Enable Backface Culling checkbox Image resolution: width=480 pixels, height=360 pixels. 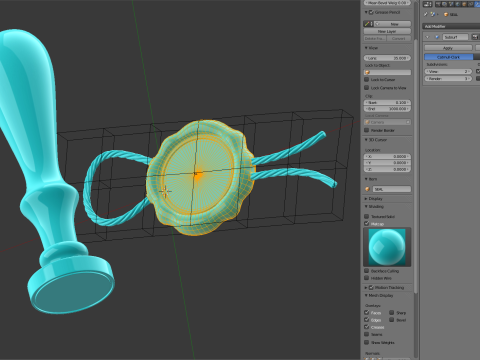click(x=367, y=271)
